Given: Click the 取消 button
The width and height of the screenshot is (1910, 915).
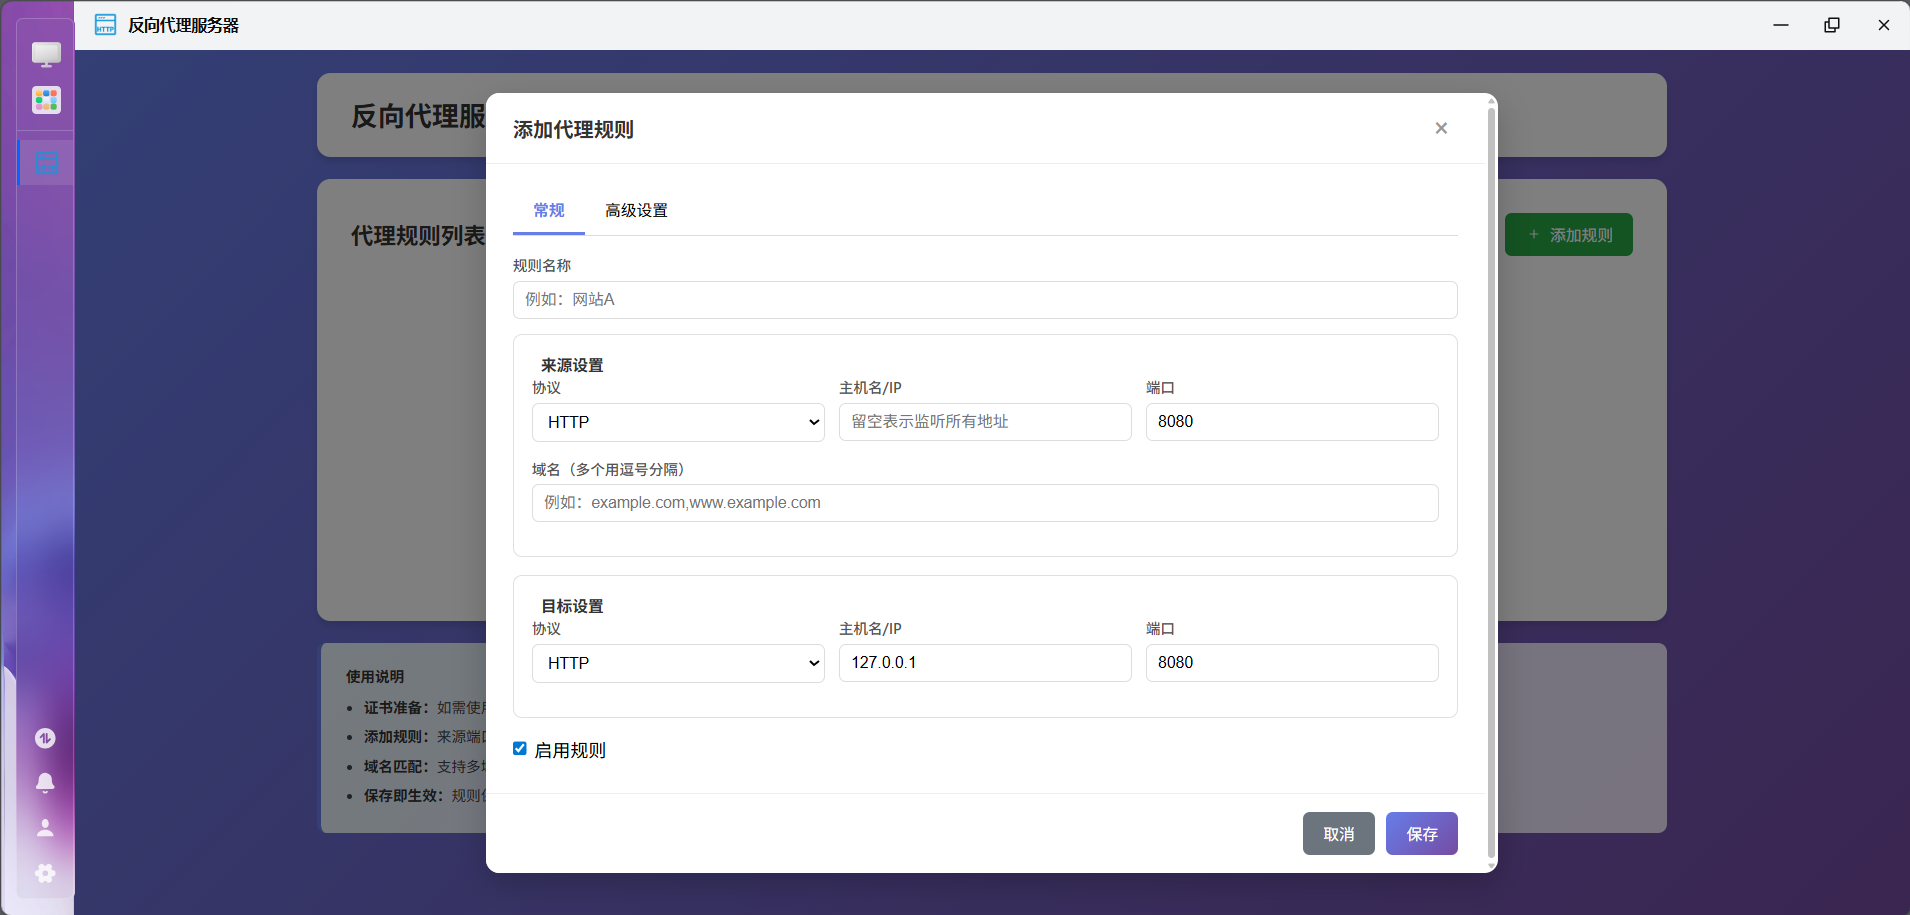Looking at the screenshot, I should [x=1338, y=834].
